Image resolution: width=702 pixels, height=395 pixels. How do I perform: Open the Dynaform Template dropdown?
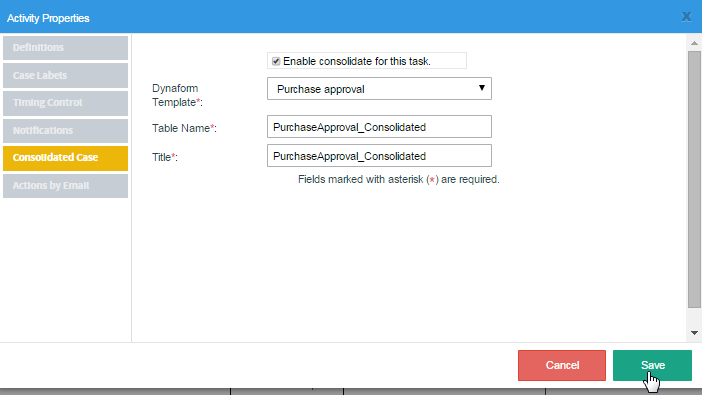379,89
